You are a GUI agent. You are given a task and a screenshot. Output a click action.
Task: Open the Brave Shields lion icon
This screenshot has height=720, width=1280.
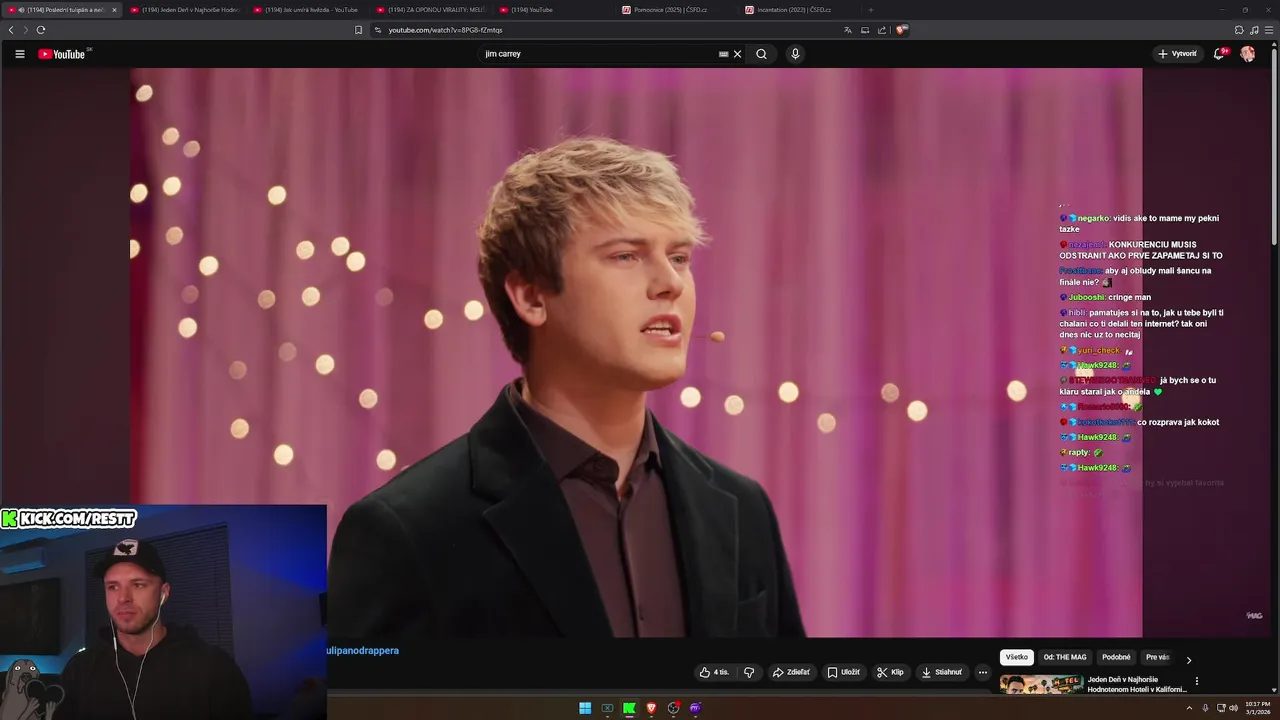click(x=901, y=30)
